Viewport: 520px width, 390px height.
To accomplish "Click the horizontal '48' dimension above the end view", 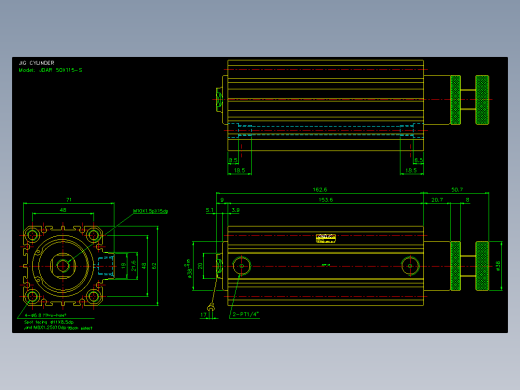I will click(63, 210).
